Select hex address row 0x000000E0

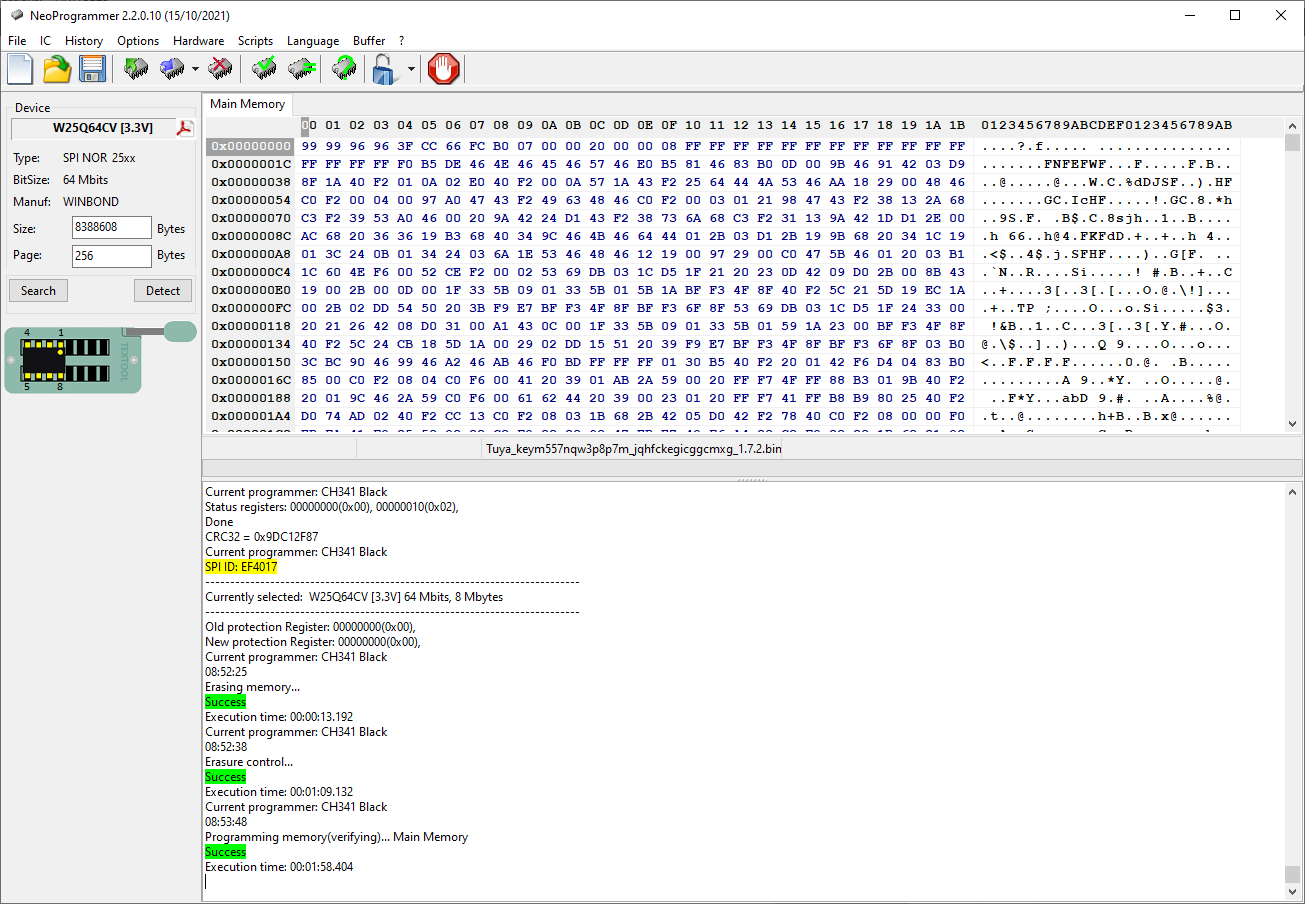(x=251, y=290)
